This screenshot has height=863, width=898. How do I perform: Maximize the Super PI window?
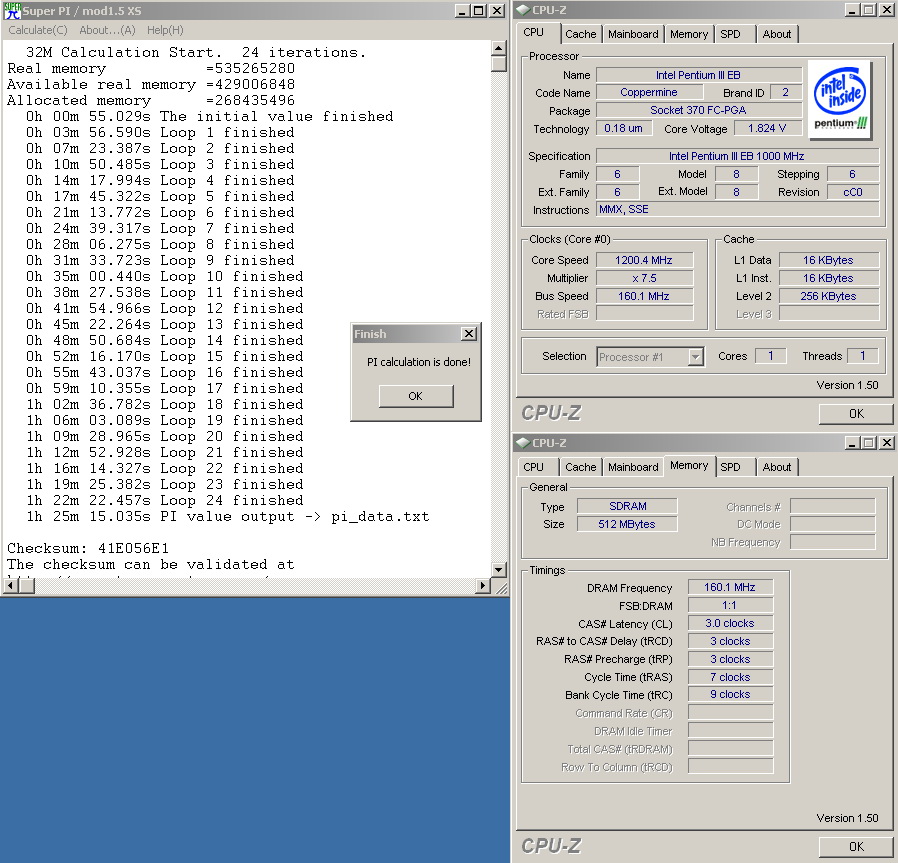click(x=479, y=10)
